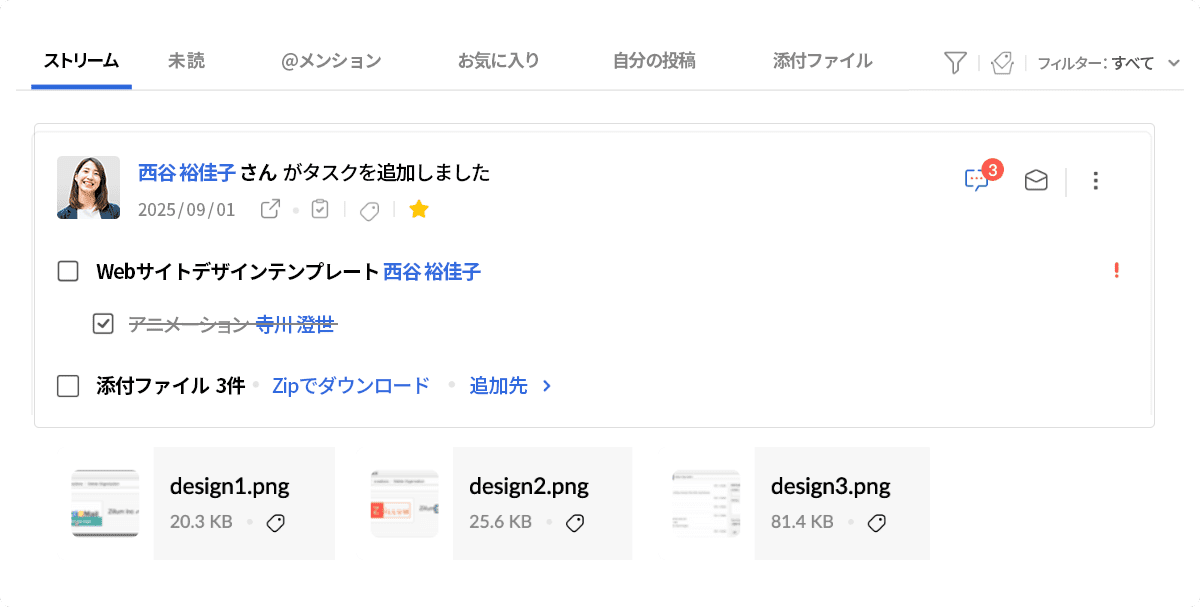Click the design3.png file name
Image resolution: width=1200 pixels, height=607 pixels.
click(831, 487)
